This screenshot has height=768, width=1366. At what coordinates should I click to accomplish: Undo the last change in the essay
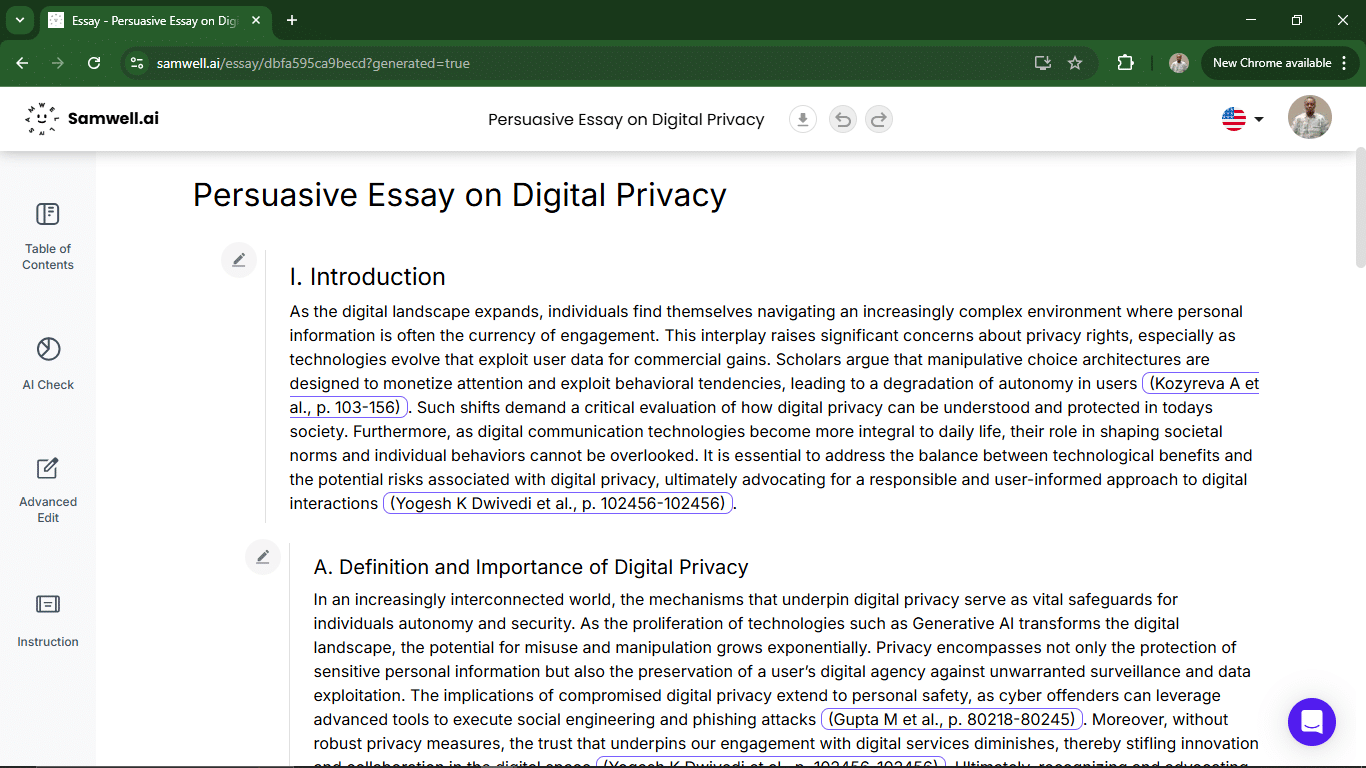(843, 120)
